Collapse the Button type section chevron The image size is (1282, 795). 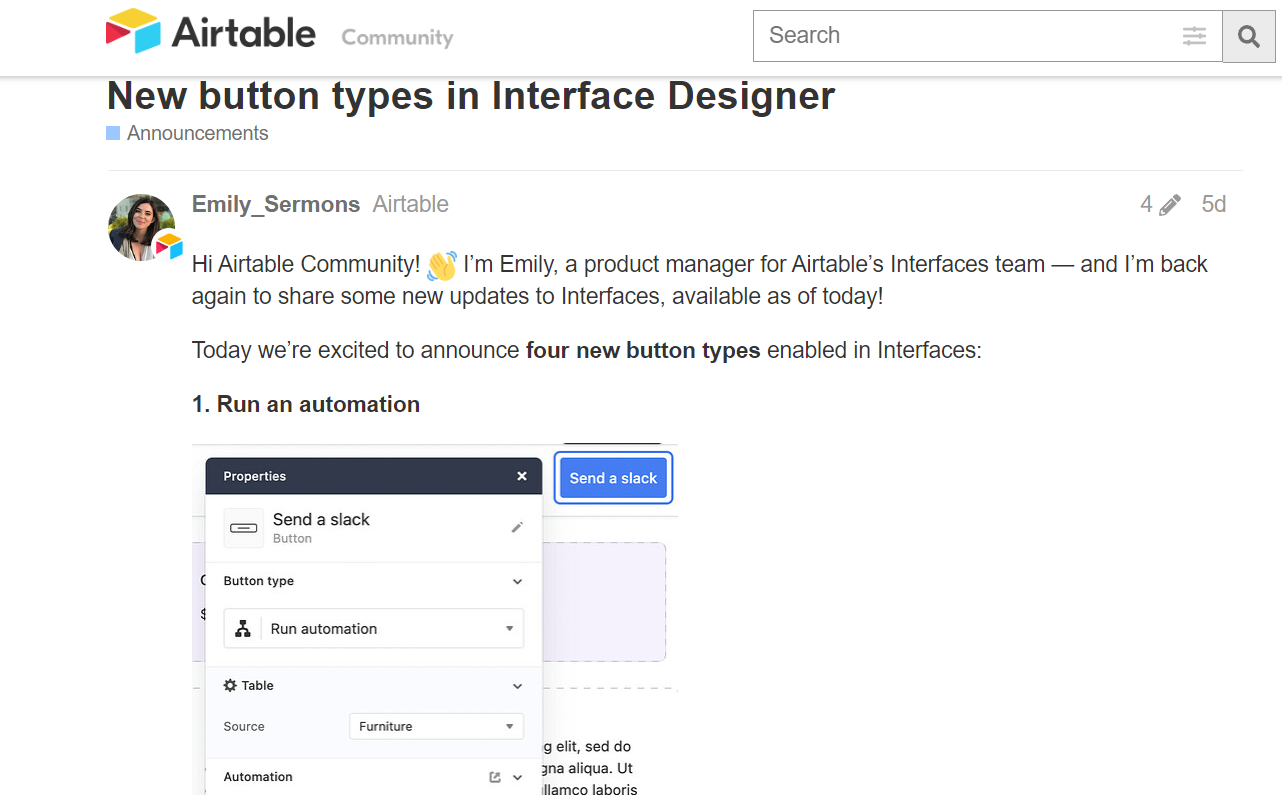coord(517,581)
